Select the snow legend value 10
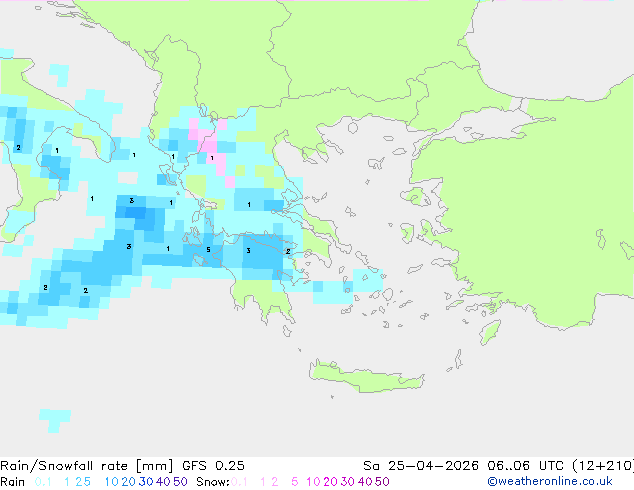 [x=313, y=482]
